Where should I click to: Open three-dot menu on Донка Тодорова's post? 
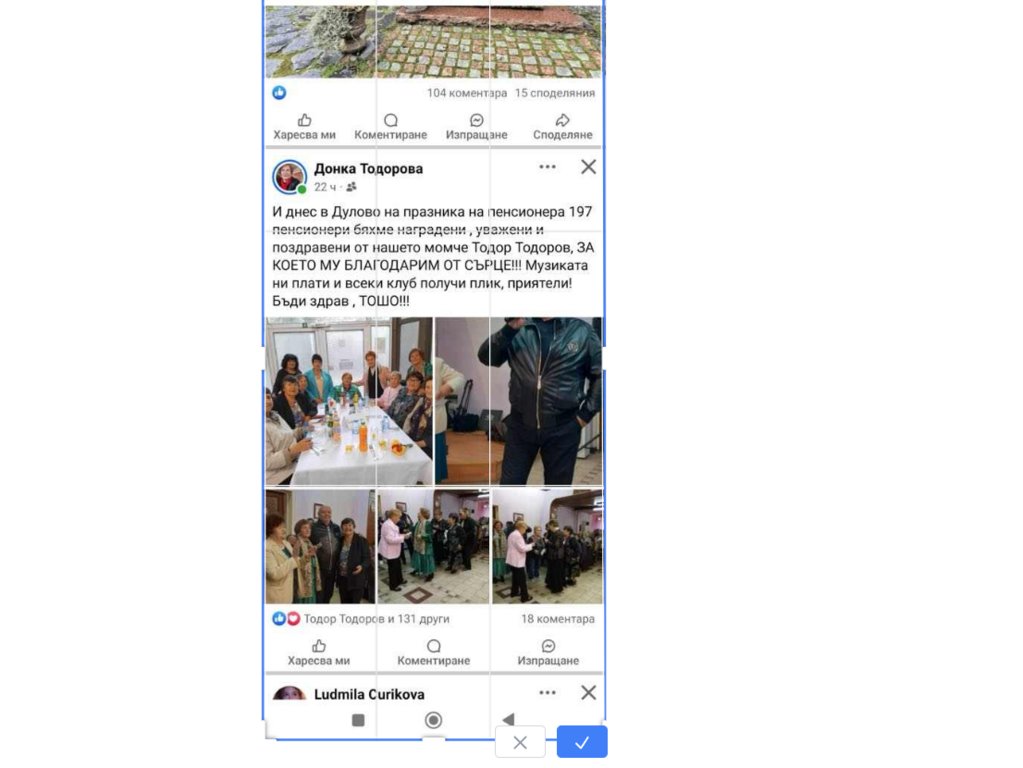(547, 167)
